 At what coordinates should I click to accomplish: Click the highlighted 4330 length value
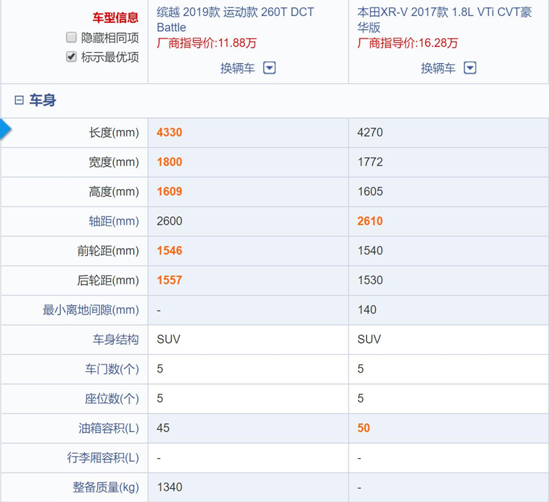click(169, 132)
